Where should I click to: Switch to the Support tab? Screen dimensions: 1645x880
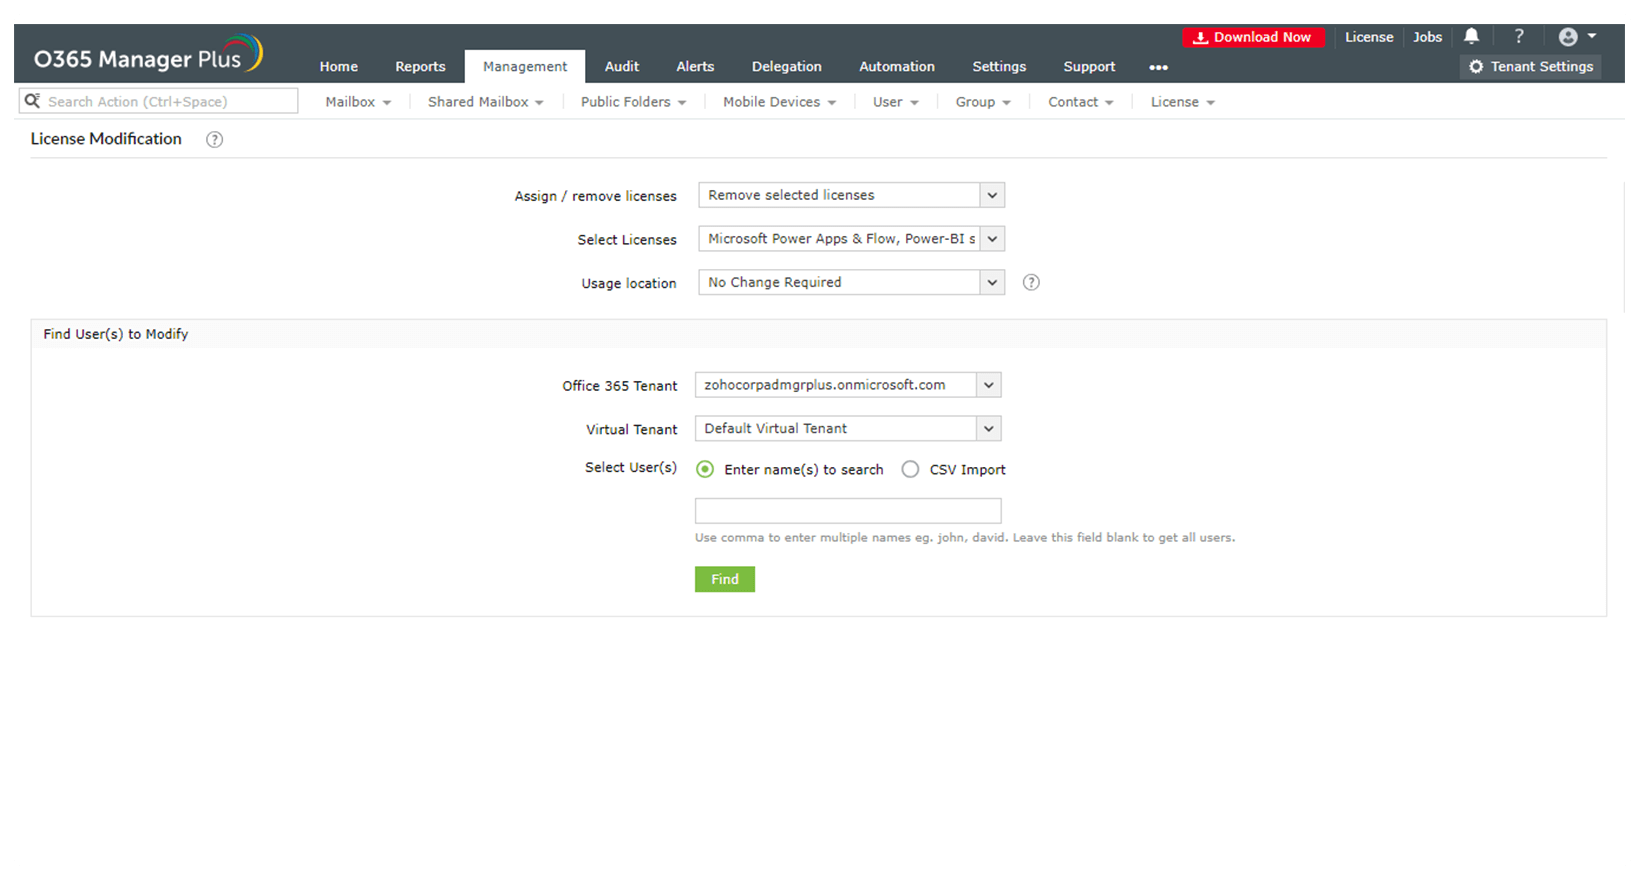[x=1089, y=66]
